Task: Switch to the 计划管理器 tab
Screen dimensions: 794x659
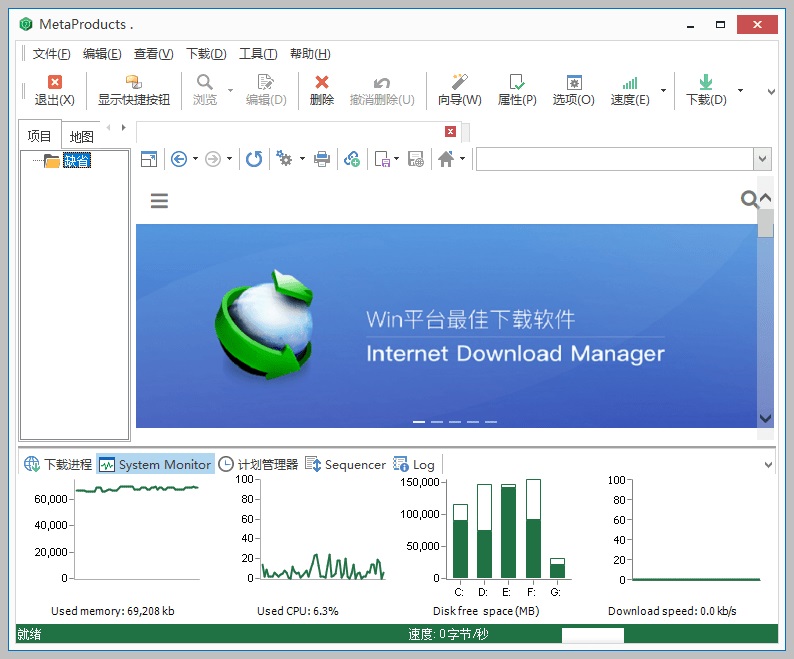Action: (x=258, y=464)
